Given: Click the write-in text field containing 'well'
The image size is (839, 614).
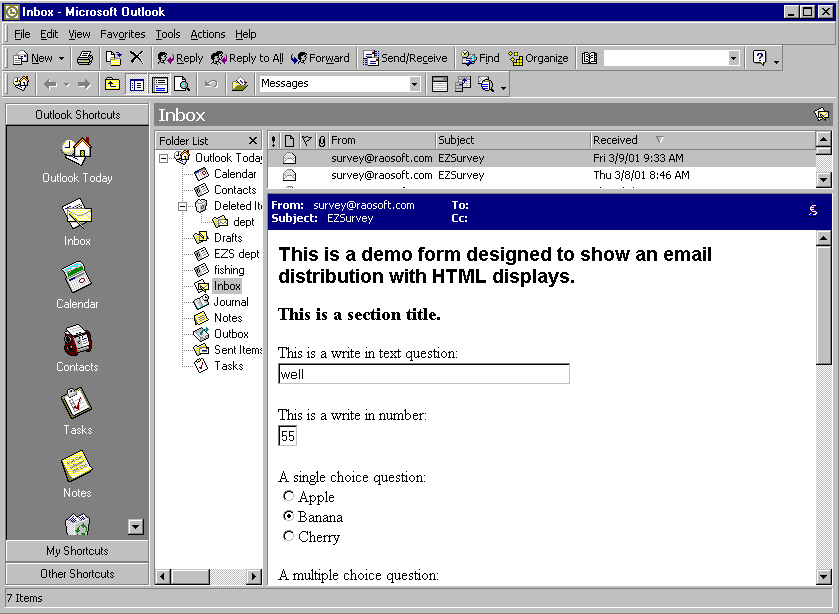Looking at the screenshot, I should [x=424, y=374].
